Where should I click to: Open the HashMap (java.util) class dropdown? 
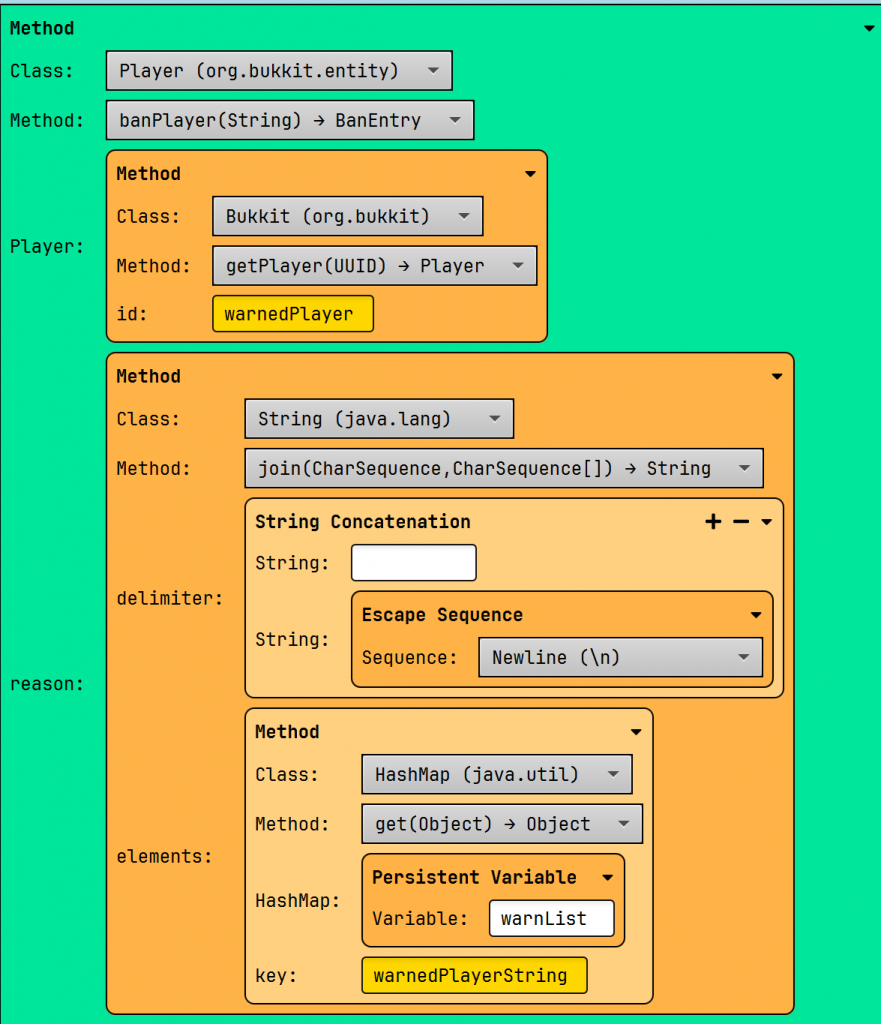click(x=496, y=774)
